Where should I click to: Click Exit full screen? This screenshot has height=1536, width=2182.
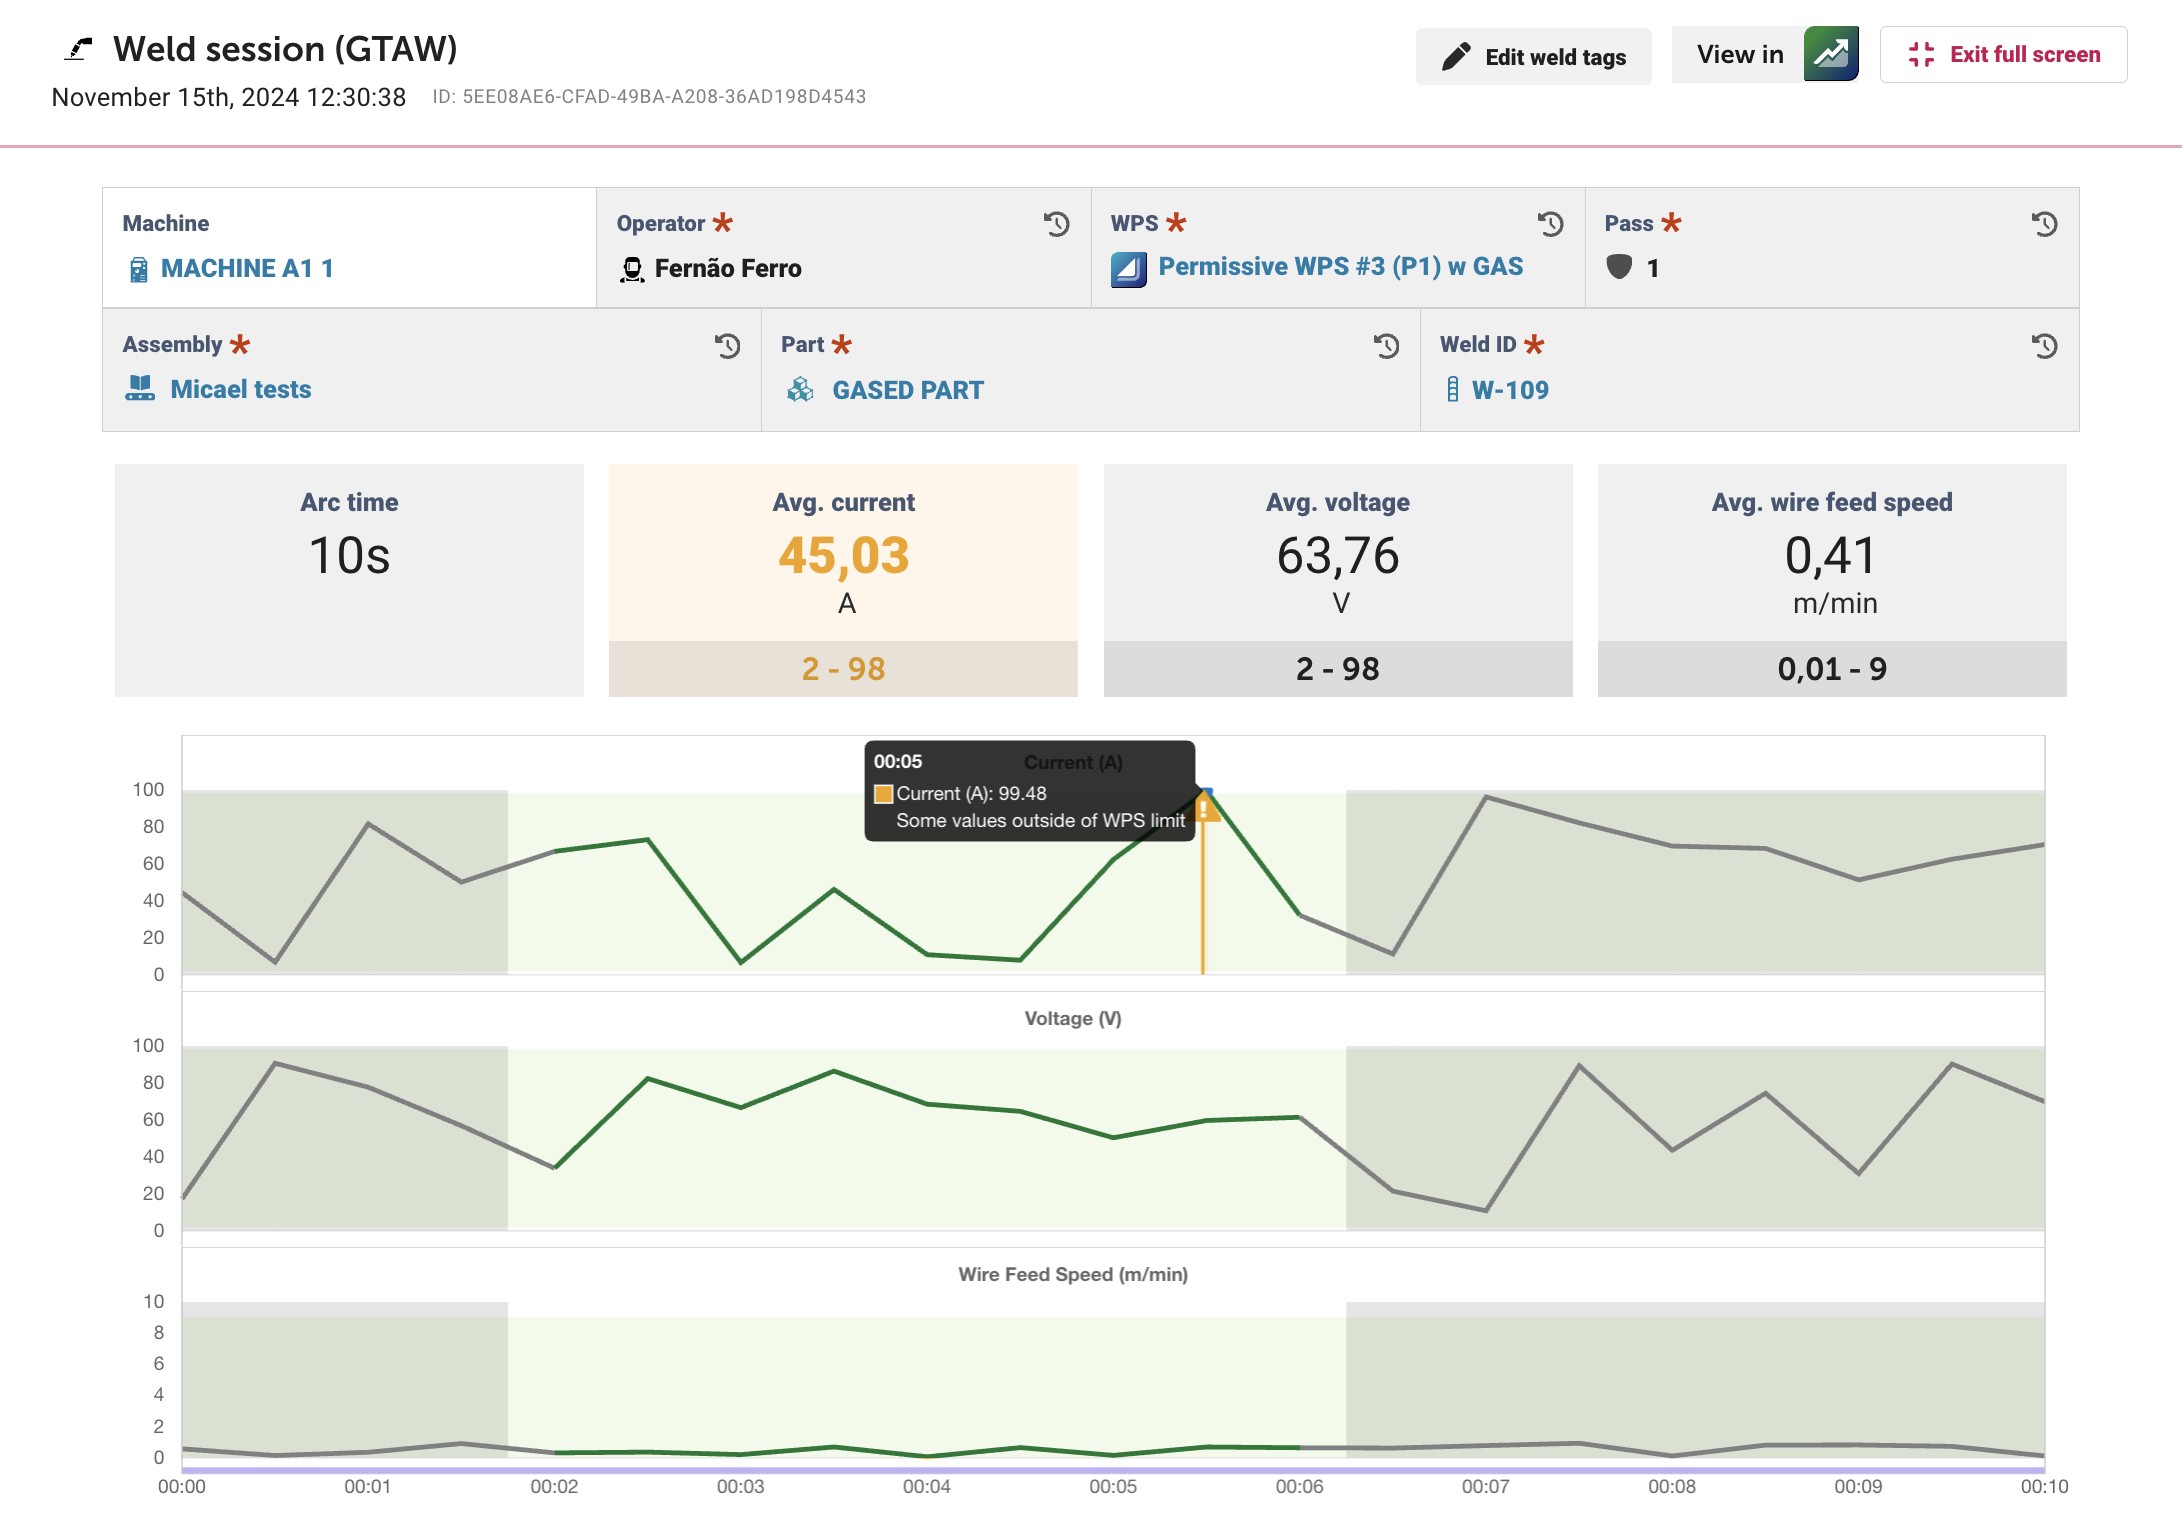point(2003,54)
